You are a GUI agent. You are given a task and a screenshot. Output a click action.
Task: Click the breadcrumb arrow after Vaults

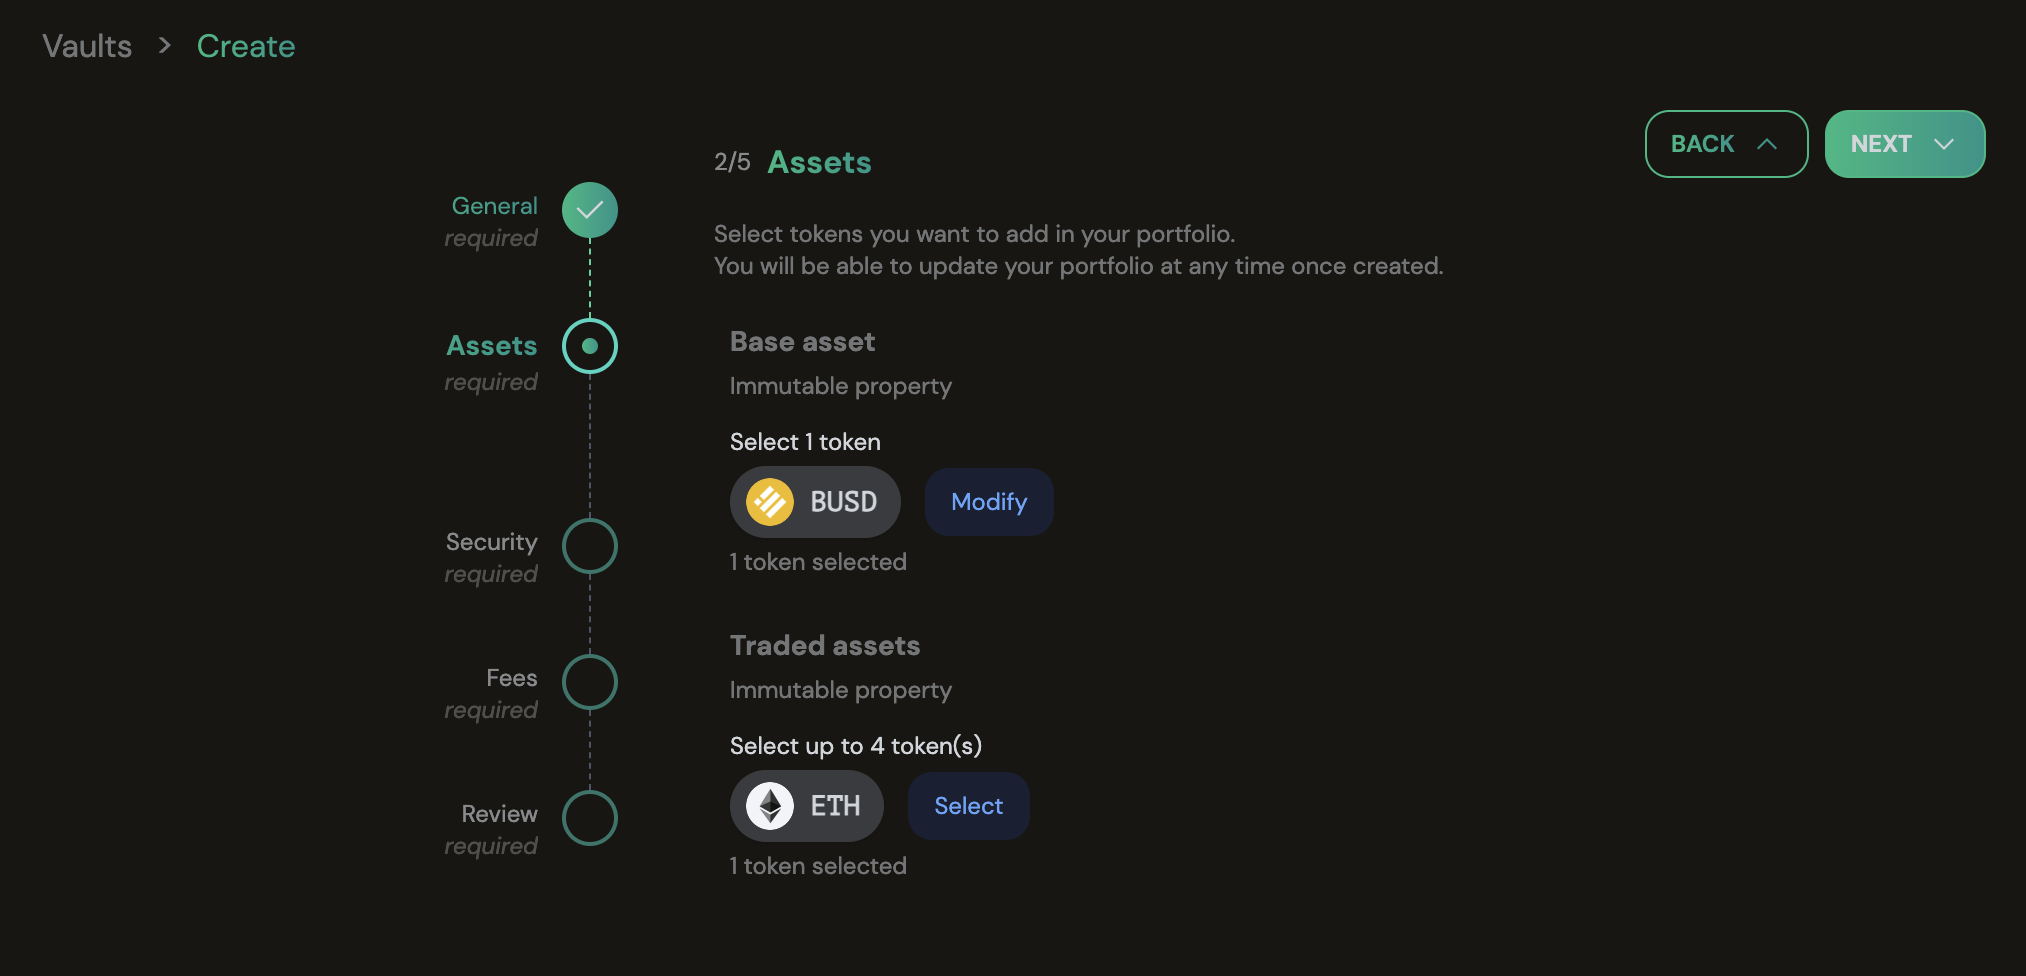pos(165,46)
